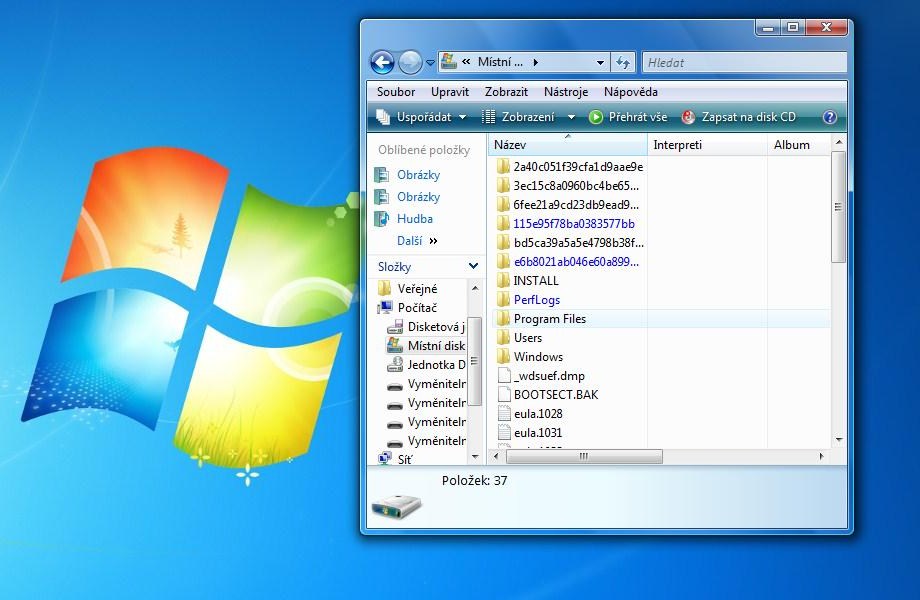Click the Refresh button beside address bar
Viewport: 920px width, 600px height.
click(x=623, y=62)
